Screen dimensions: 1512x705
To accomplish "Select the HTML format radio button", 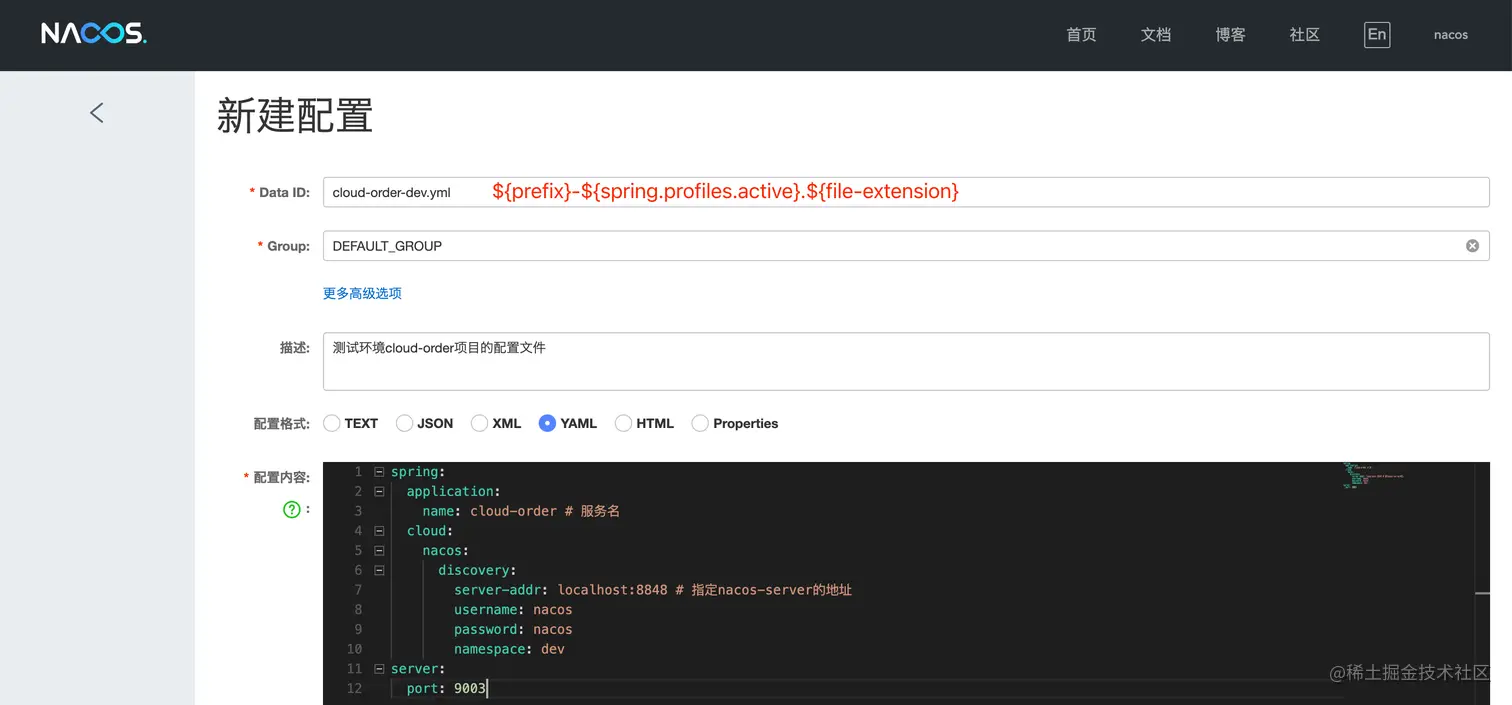I will 623,423.
